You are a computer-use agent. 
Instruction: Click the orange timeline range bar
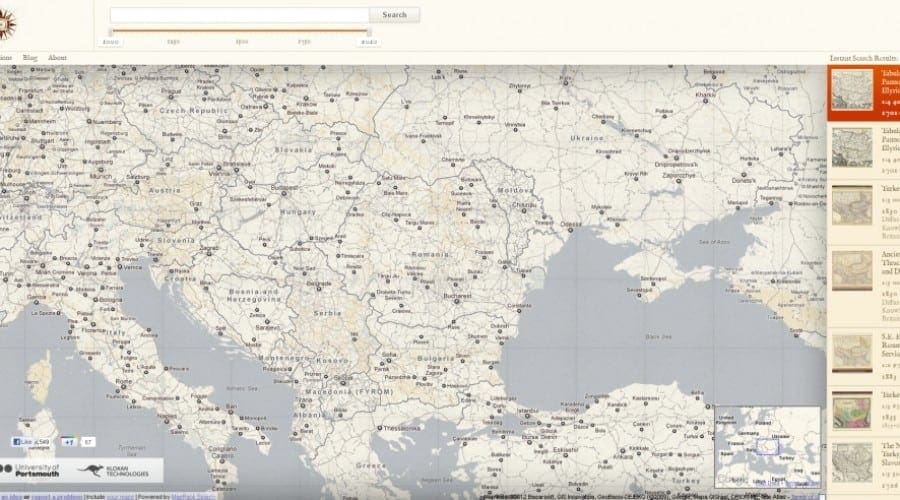(x=240, y=30)
